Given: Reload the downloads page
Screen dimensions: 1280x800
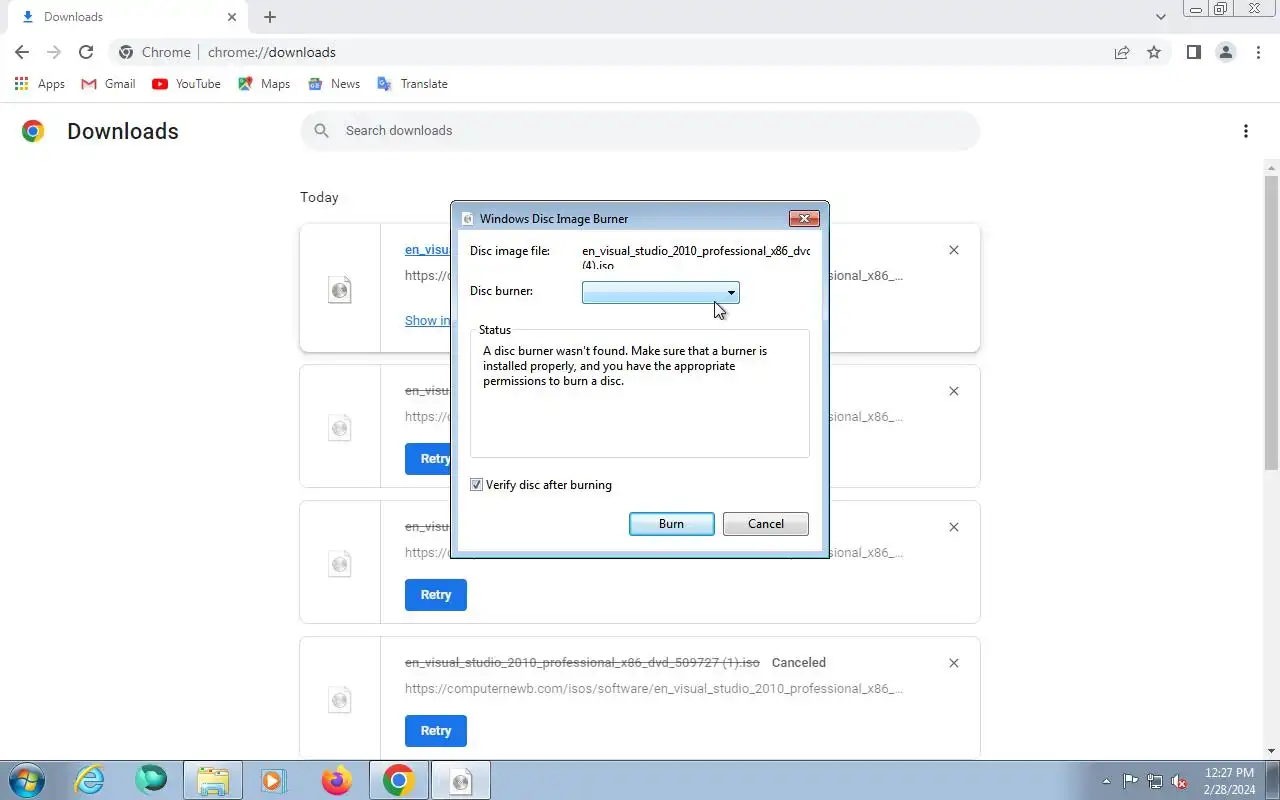Looking at the screenshot, I should pyautogui.click(x=86, y=52).
